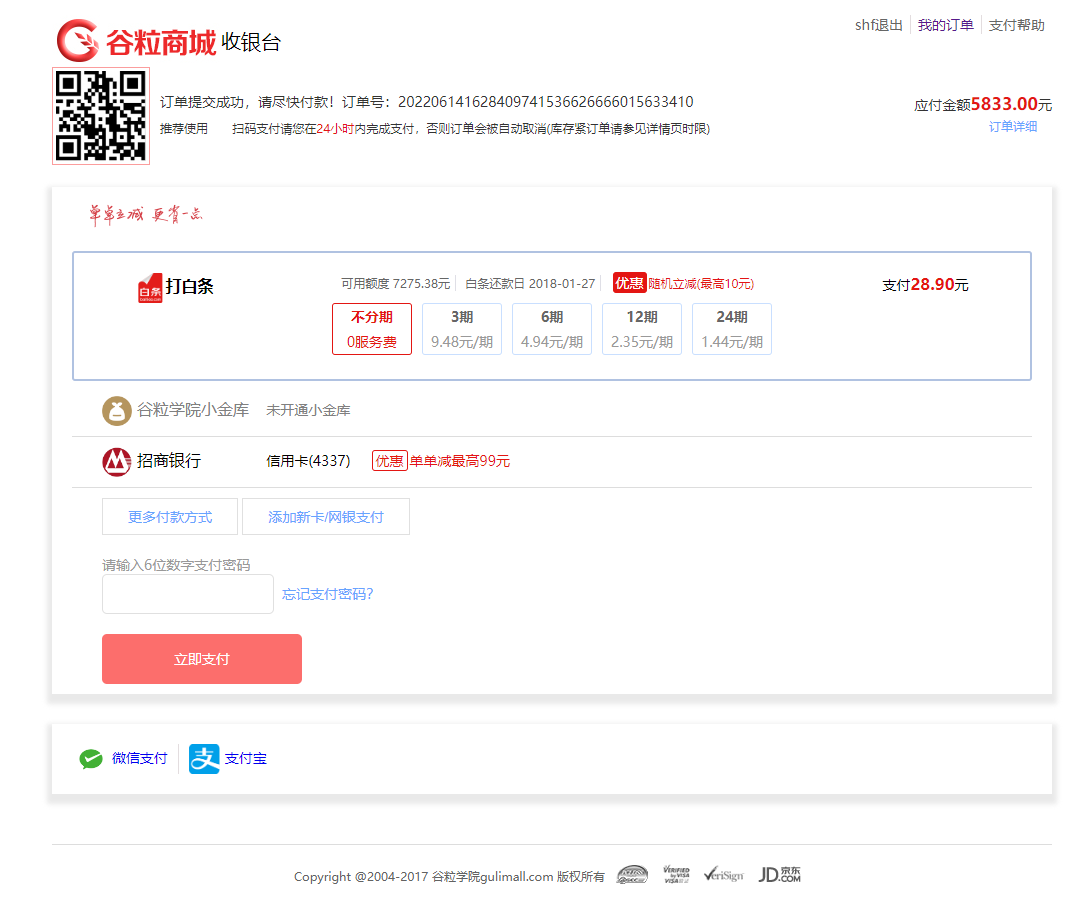Click the 谷粒商城 red logo icon
This screenshot has width=1082, height=907.
pos(78,40)
